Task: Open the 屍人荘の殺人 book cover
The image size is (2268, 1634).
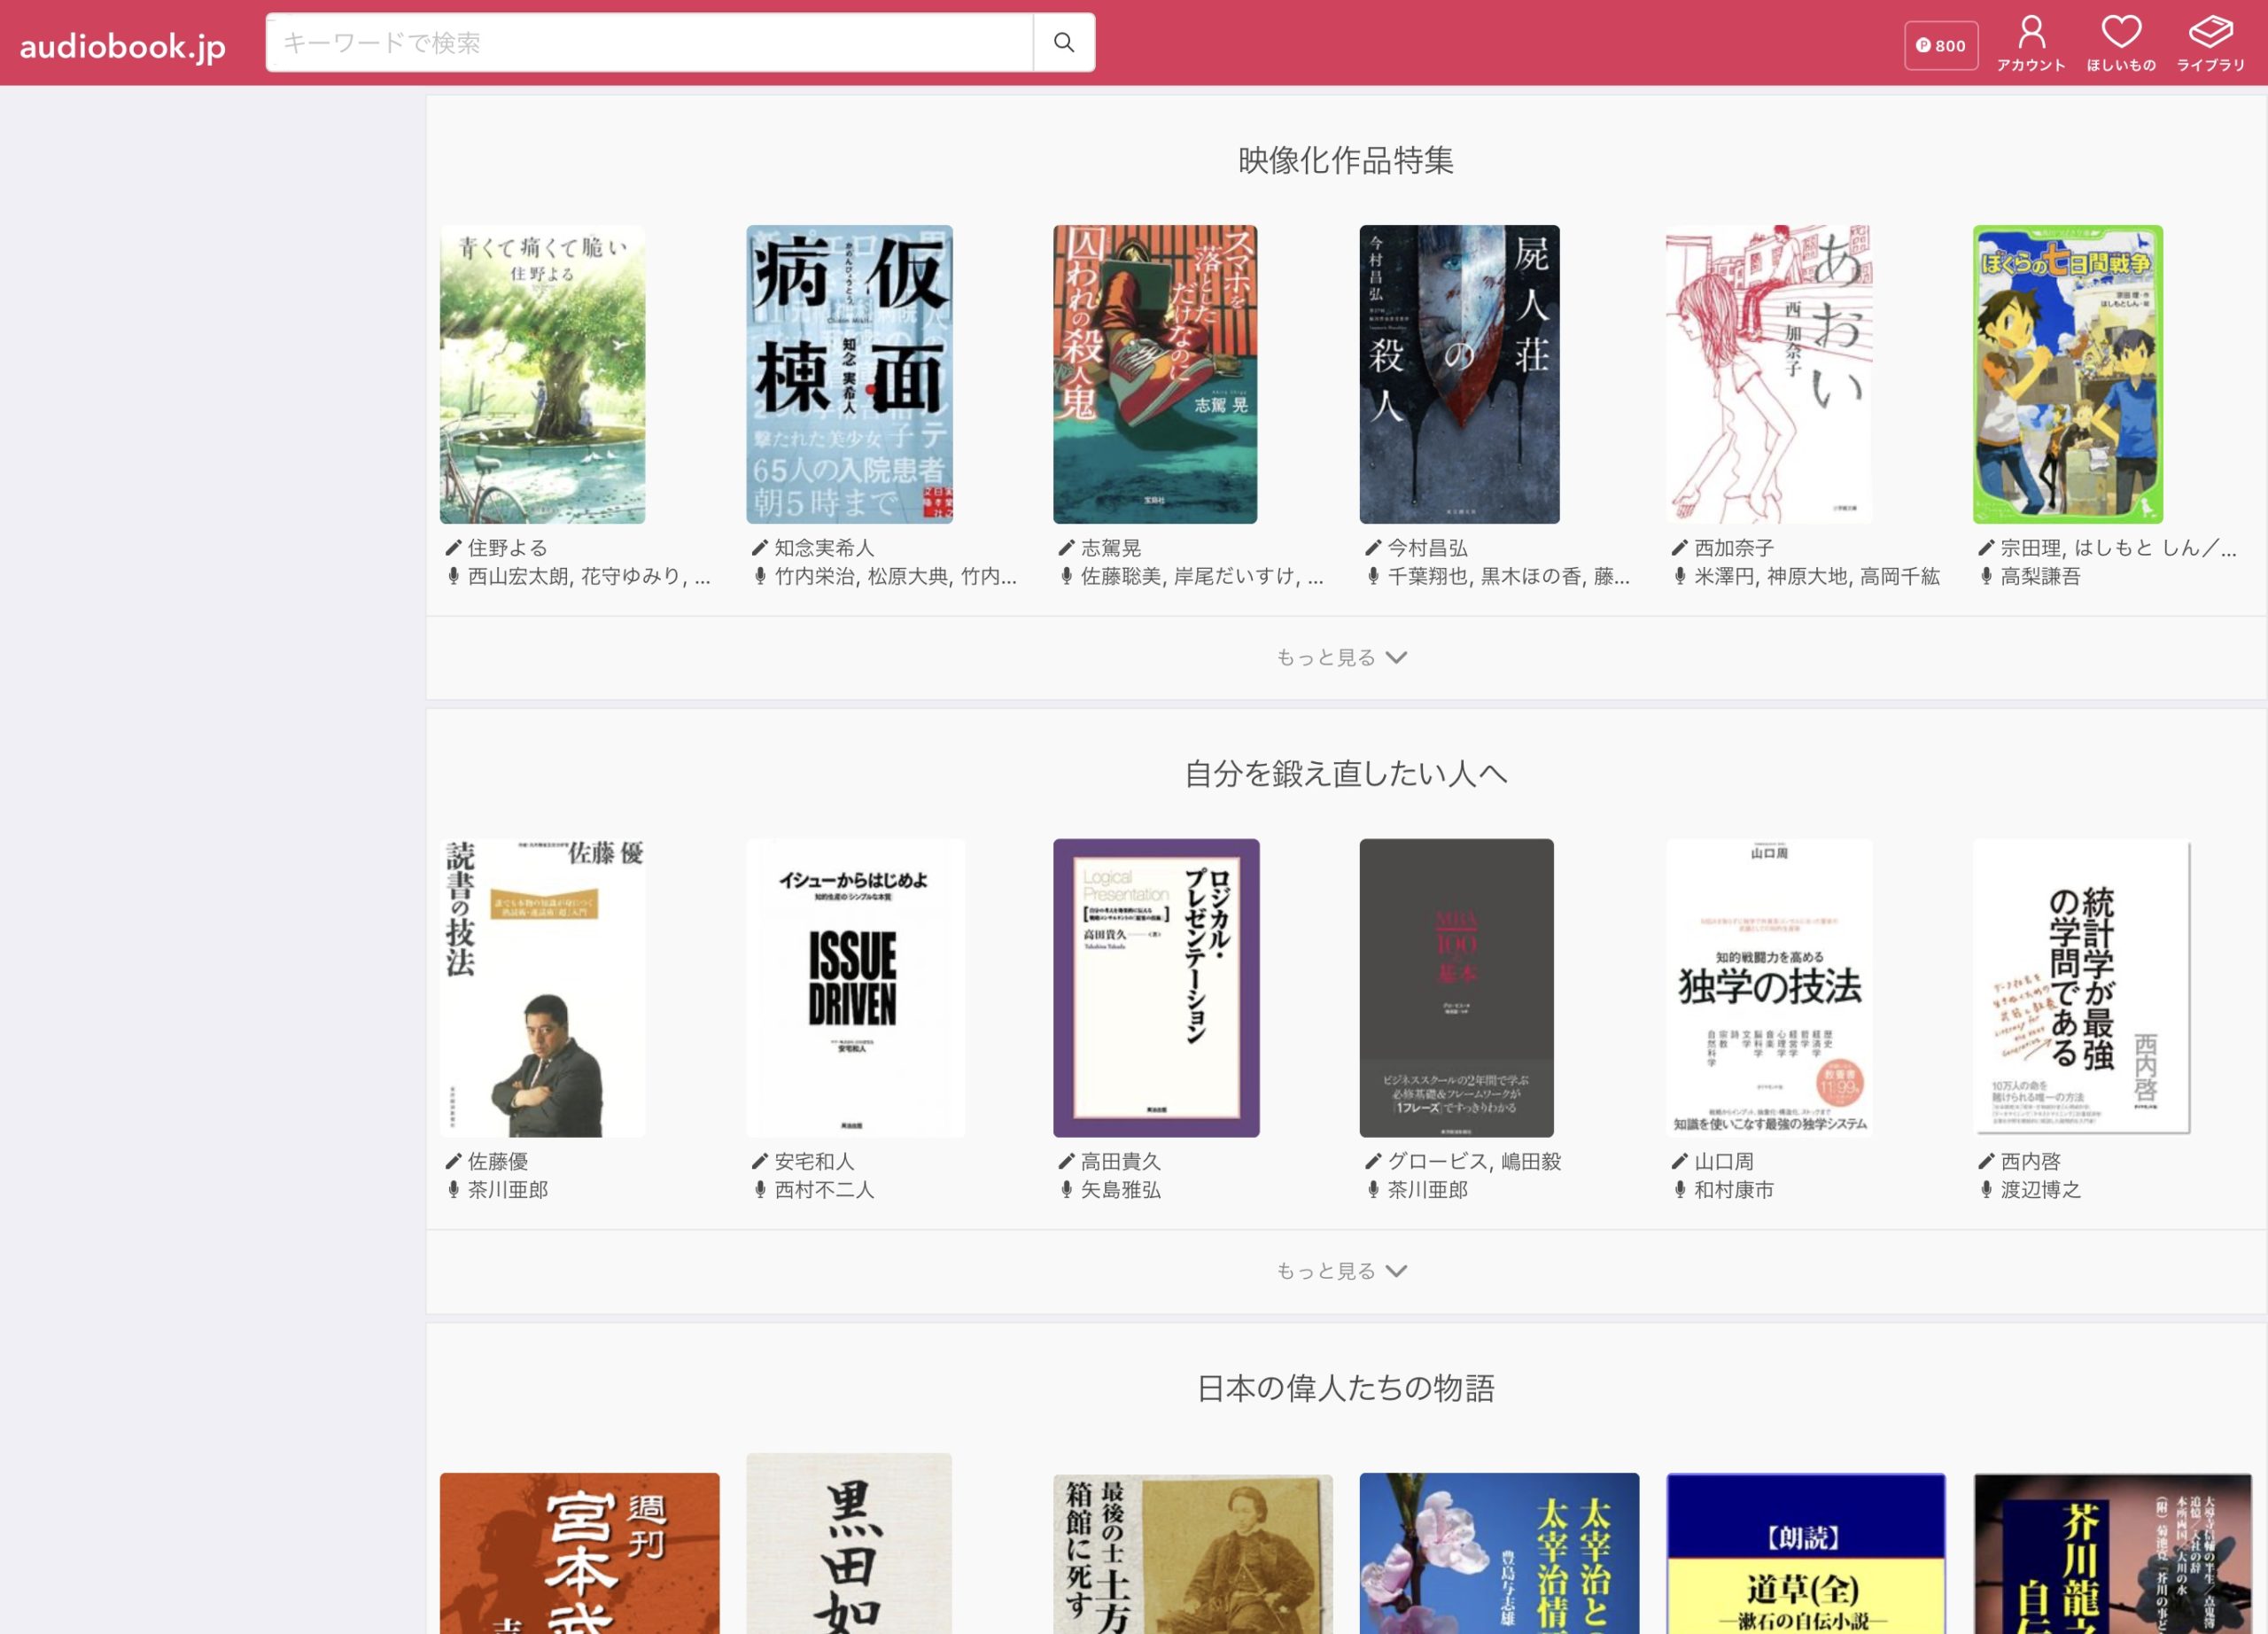Action: pyautogui.click(x=1459, y=374)
